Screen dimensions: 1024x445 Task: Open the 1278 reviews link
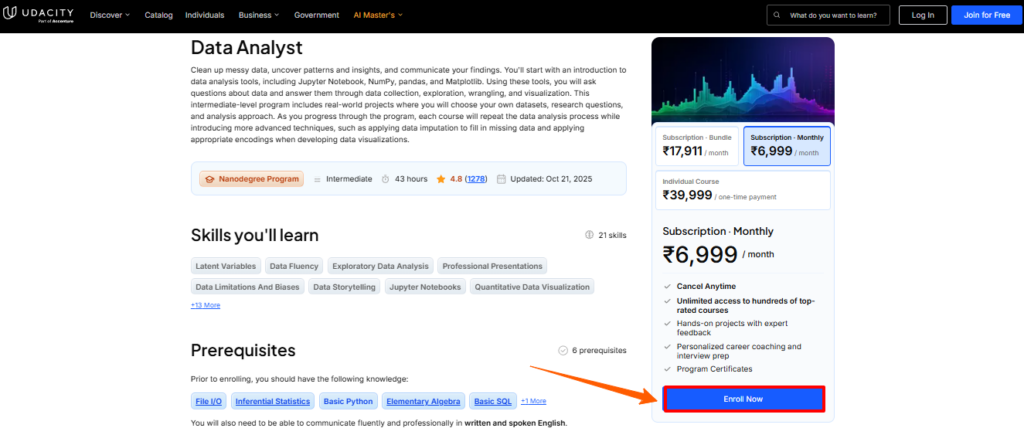pyautogui.click(x=476, y=179)
